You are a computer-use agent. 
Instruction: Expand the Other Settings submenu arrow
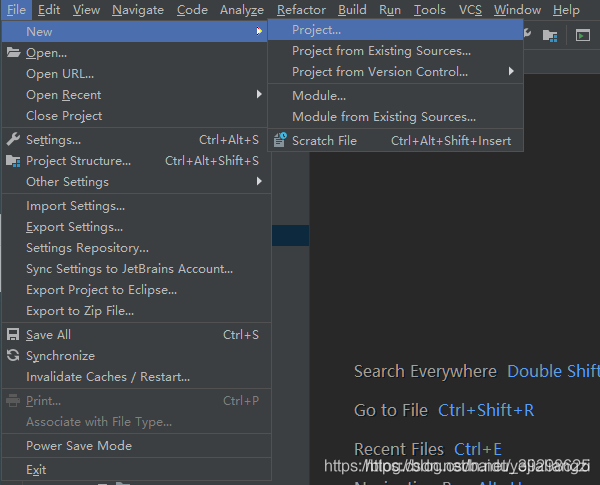coord(260,182)
